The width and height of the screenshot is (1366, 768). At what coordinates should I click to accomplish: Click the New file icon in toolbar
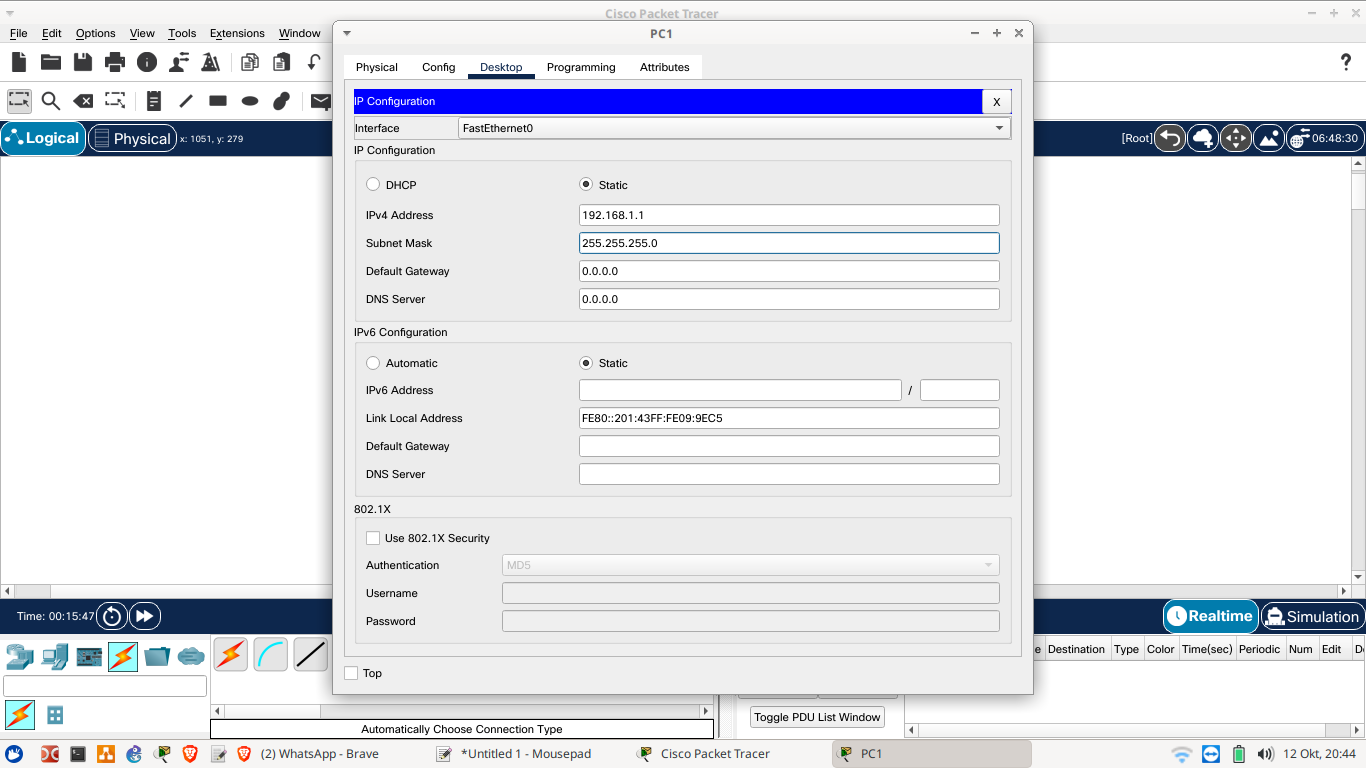[x=19, y=62]
